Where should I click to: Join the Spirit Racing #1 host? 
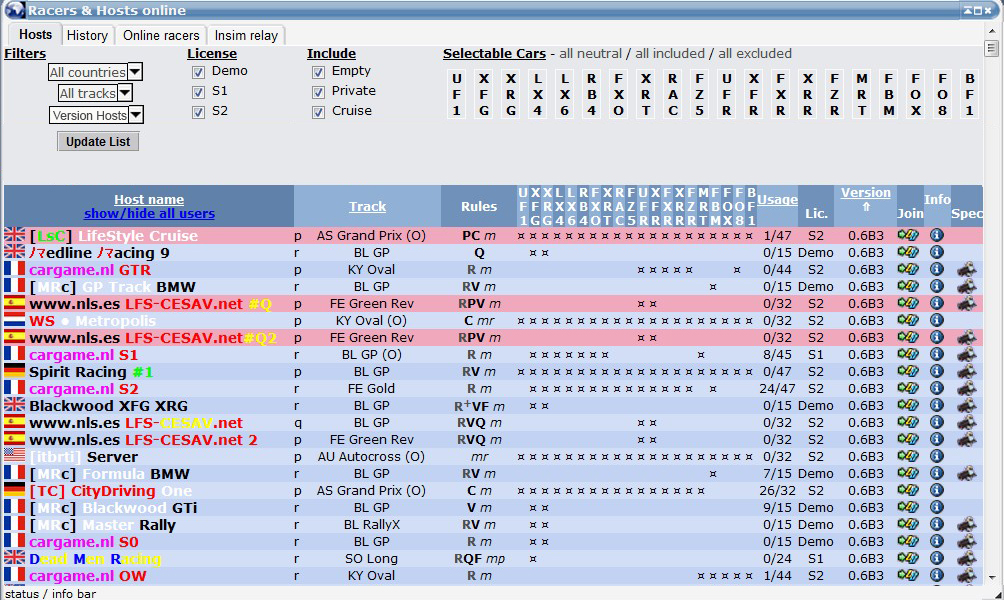pos(908,371)
